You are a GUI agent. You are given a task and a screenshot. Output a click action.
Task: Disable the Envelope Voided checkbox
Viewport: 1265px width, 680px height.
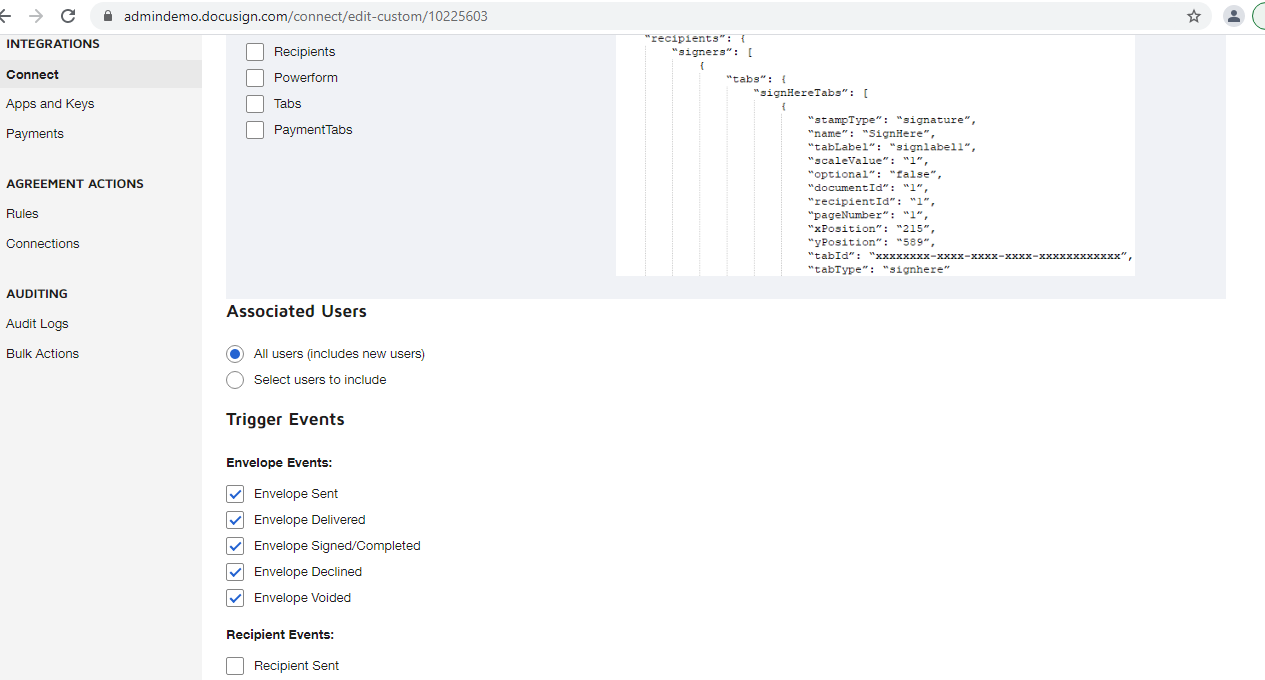tap(235, 598)
